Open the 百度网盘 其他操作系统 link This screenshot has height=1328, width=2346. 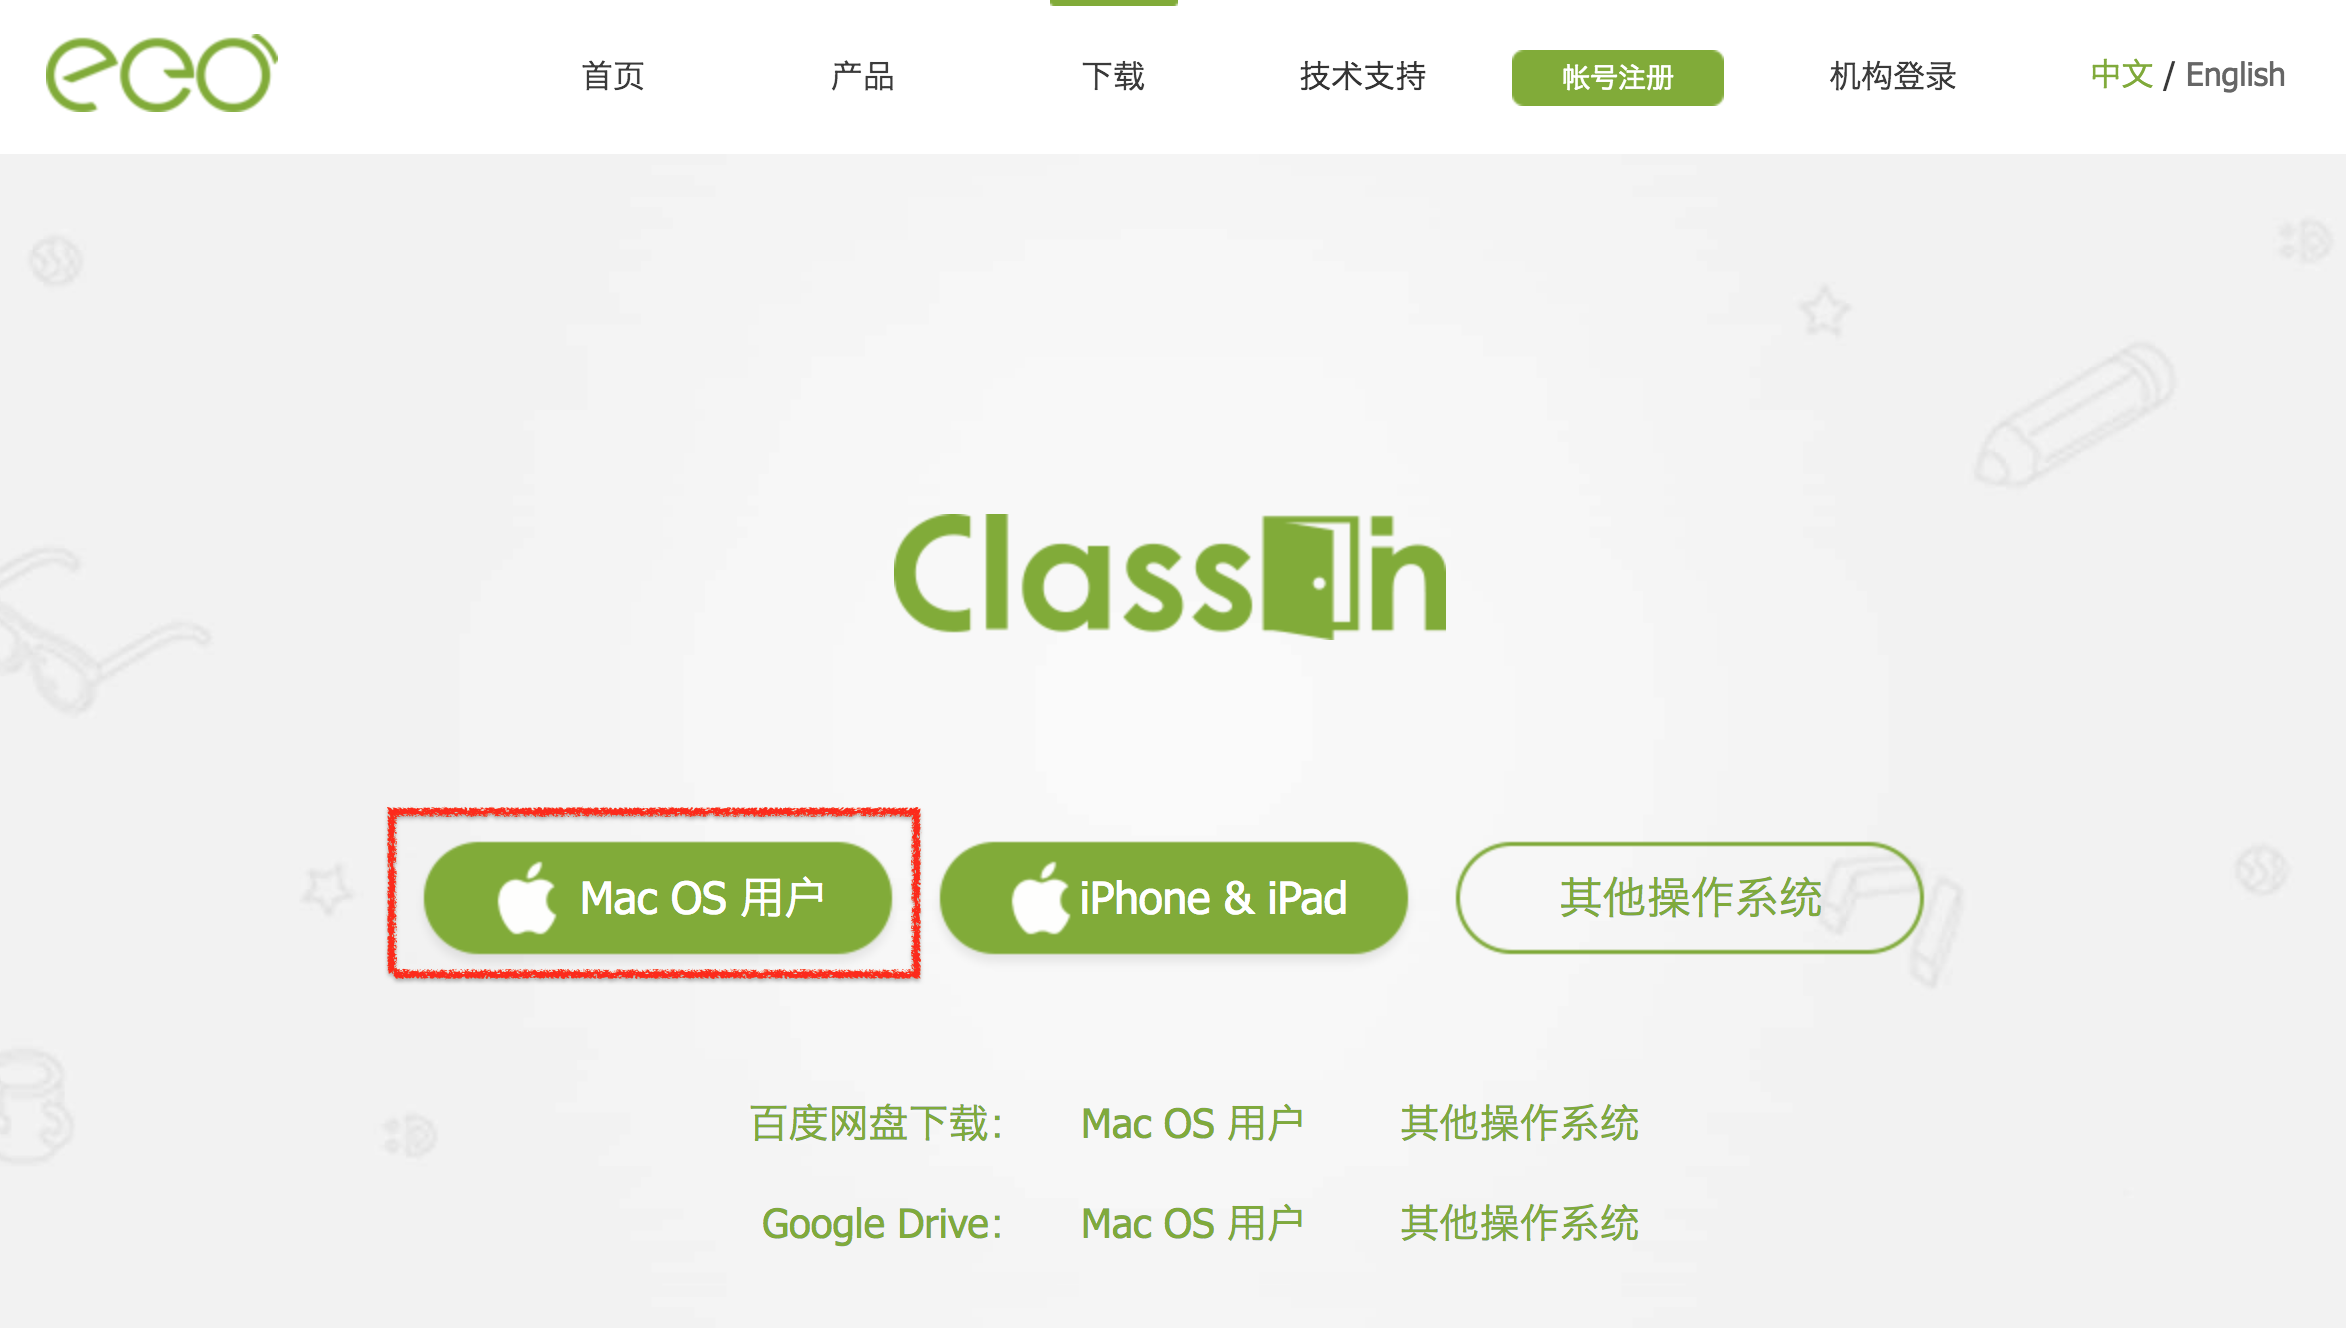[x=1519, y=1124]
